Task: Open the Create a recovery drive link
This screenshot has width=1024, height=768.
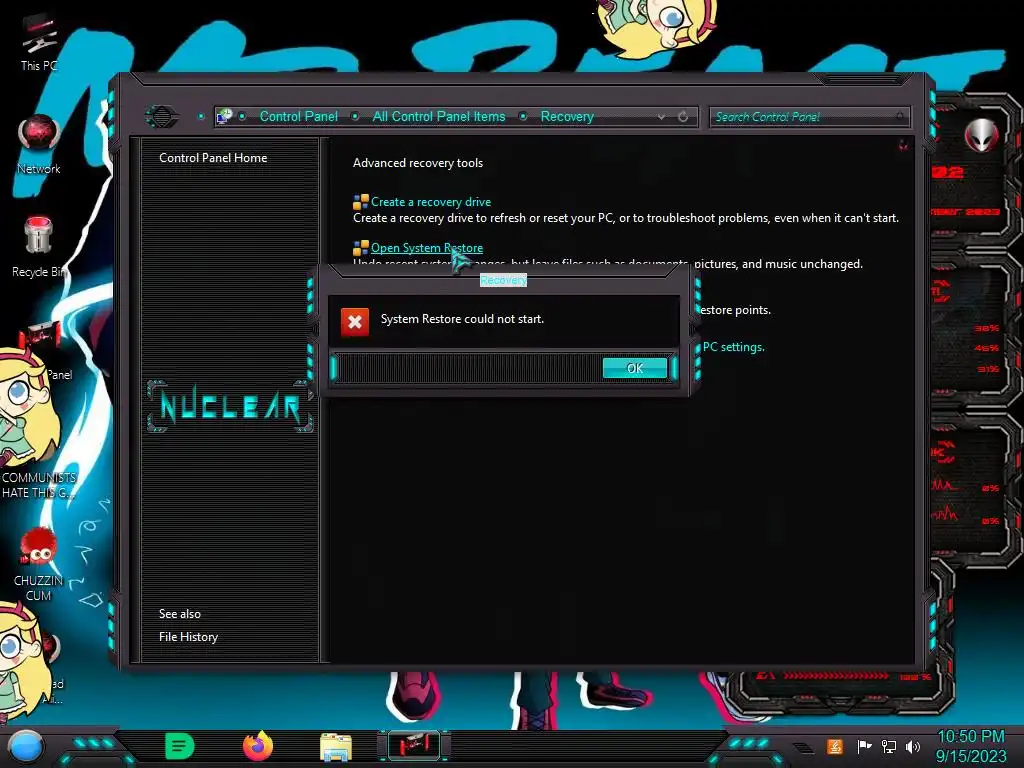Action: tap(431, 202)
